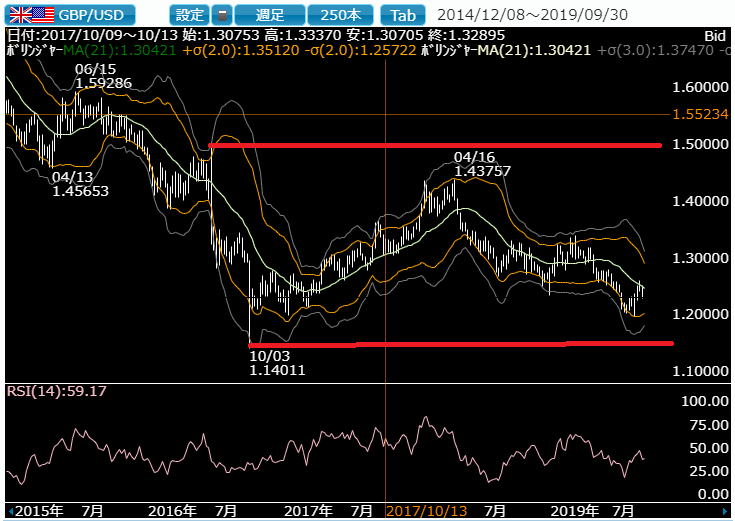This screenshot has width=735, height=521.
Task: Click the 高:1.33370 high value
Action: (303, 36)
